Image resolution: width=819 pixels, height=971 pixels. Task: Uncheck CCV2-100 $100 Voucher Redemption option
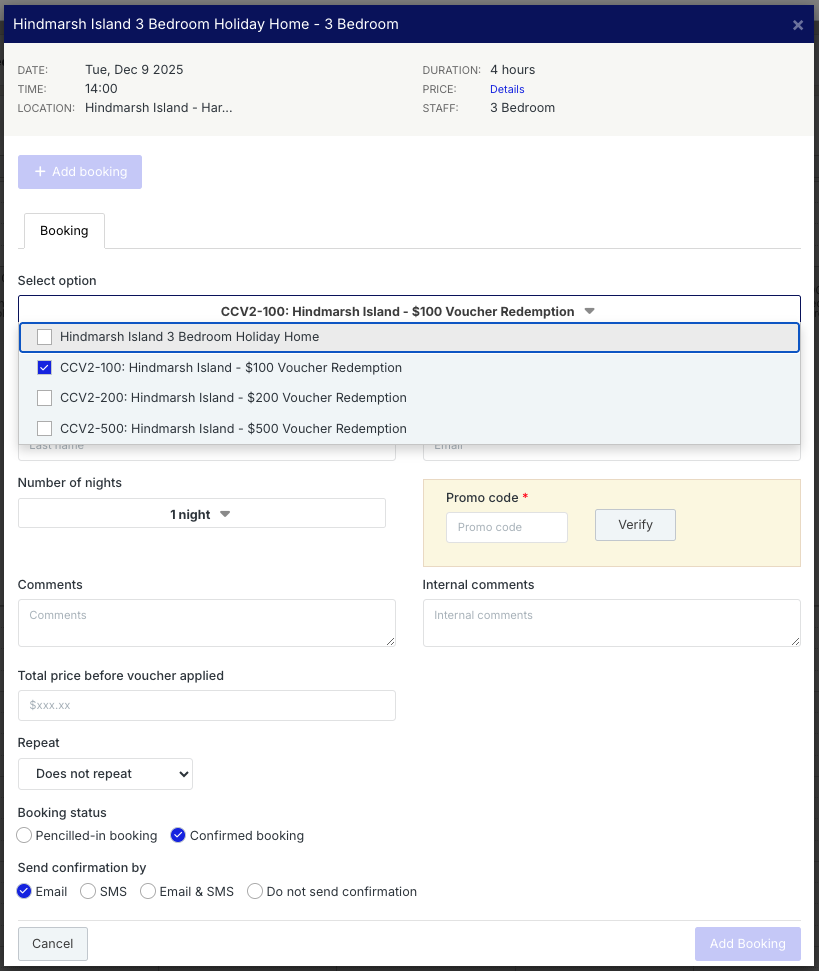pyautogui.click(x=44, y=368)
